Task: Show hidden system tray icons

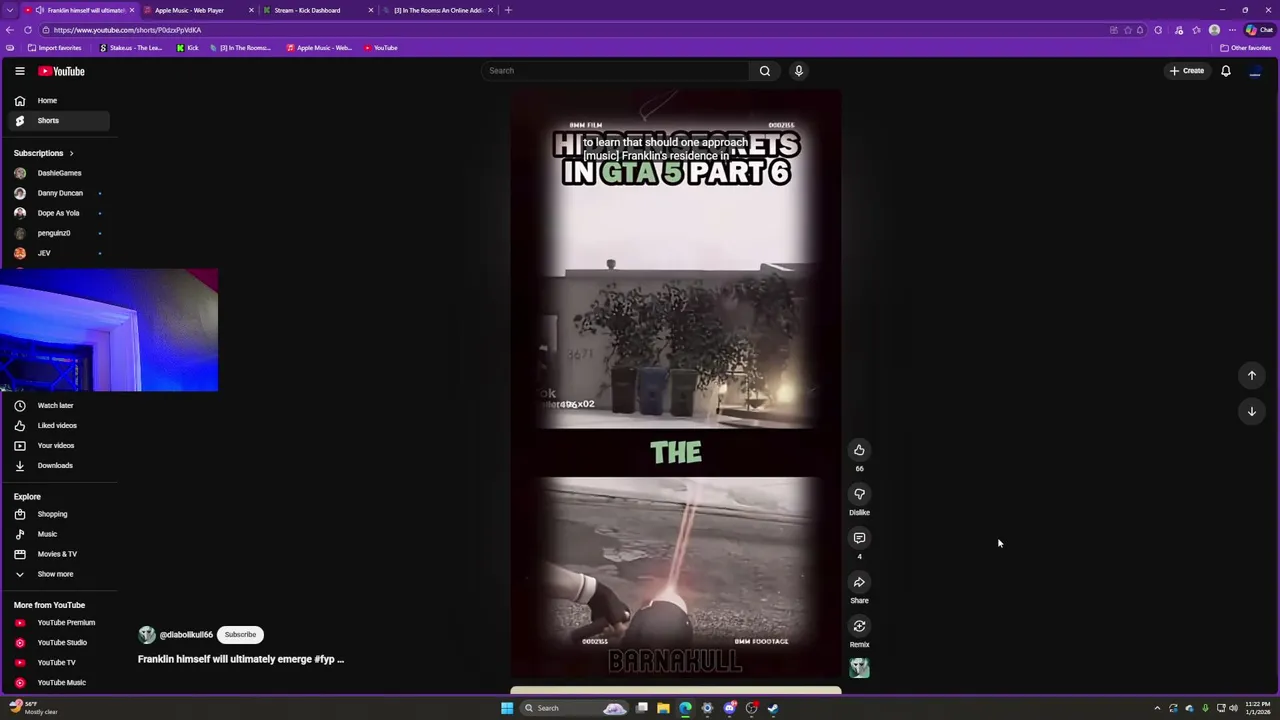Action: point(1157,708)
